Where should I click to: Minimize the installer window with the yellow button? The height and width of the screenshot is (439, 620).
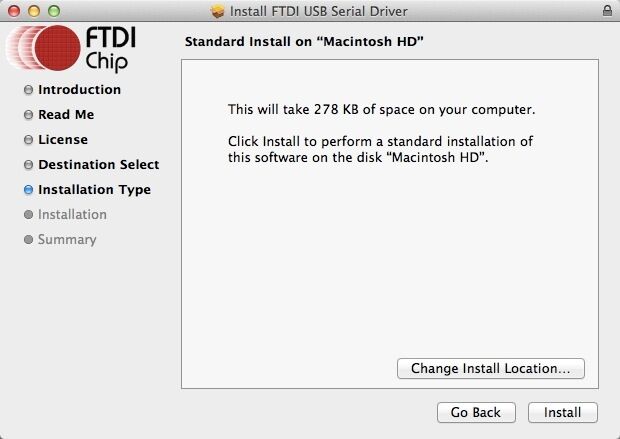pyautogui.click(x=33, y=11)
